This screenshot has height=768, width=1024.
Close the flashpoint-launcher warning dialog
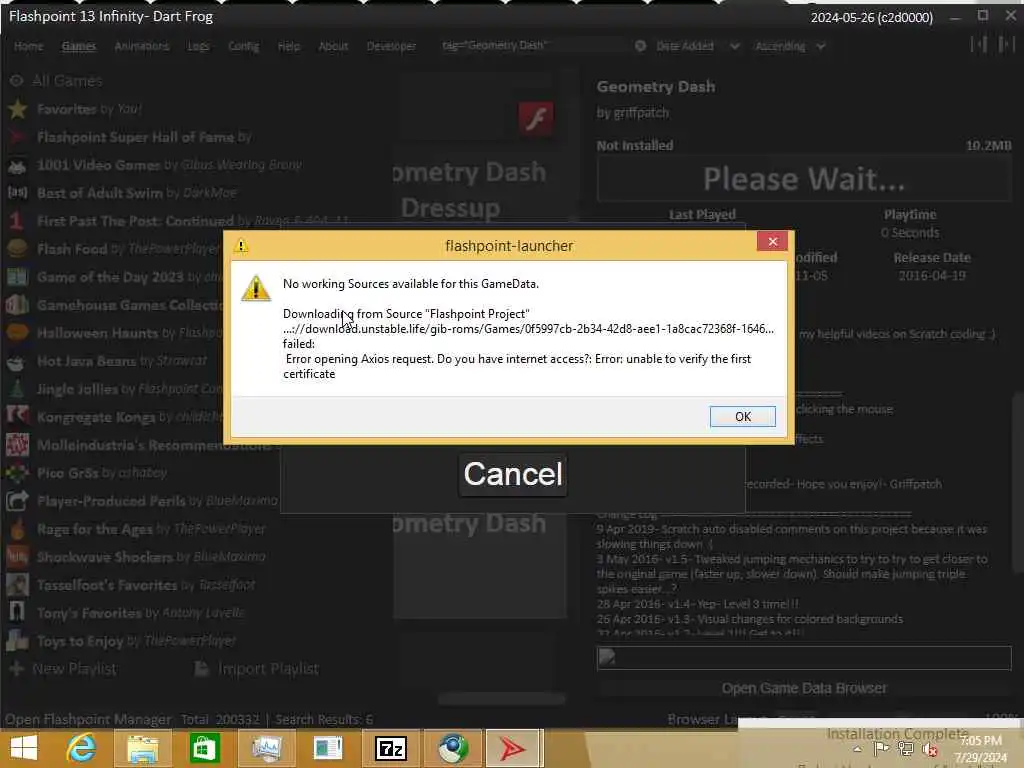click(x=773, y=242)
